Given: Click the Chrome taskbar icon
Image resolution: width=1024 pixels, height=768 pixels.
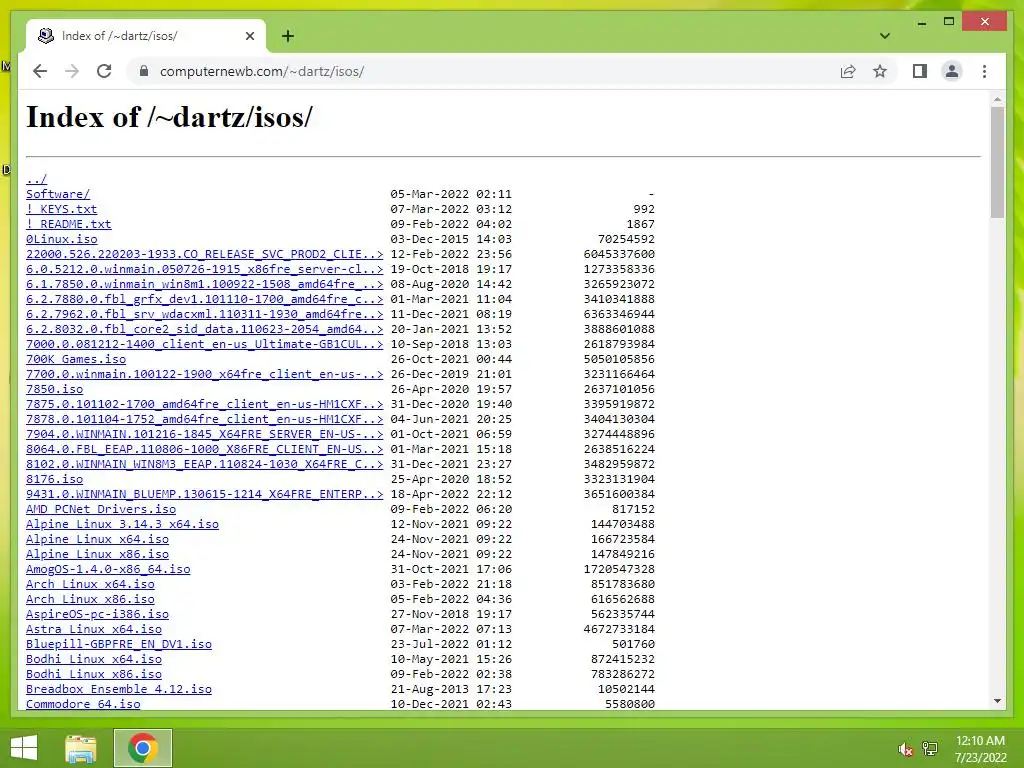Looking at the screenshot, I should [143, 748].
